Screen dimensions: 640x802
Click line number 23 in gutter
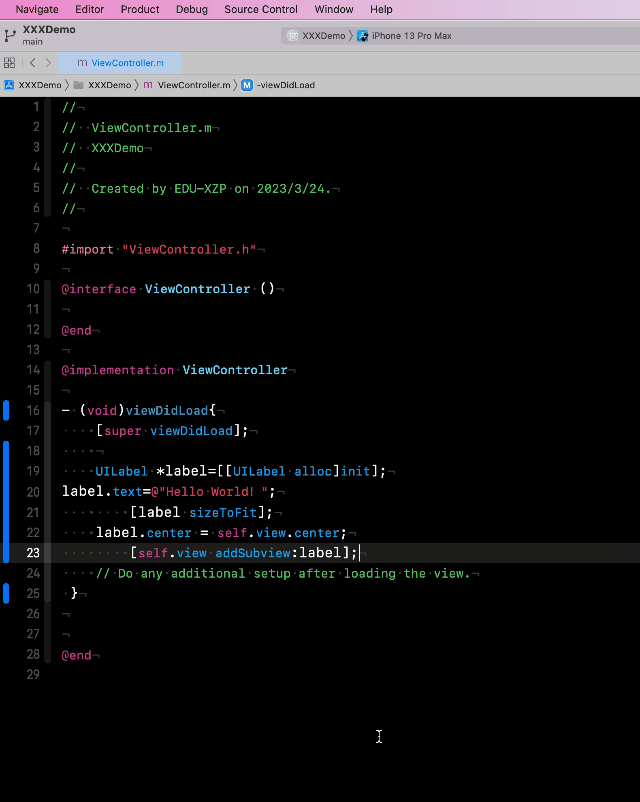point(33,553)
